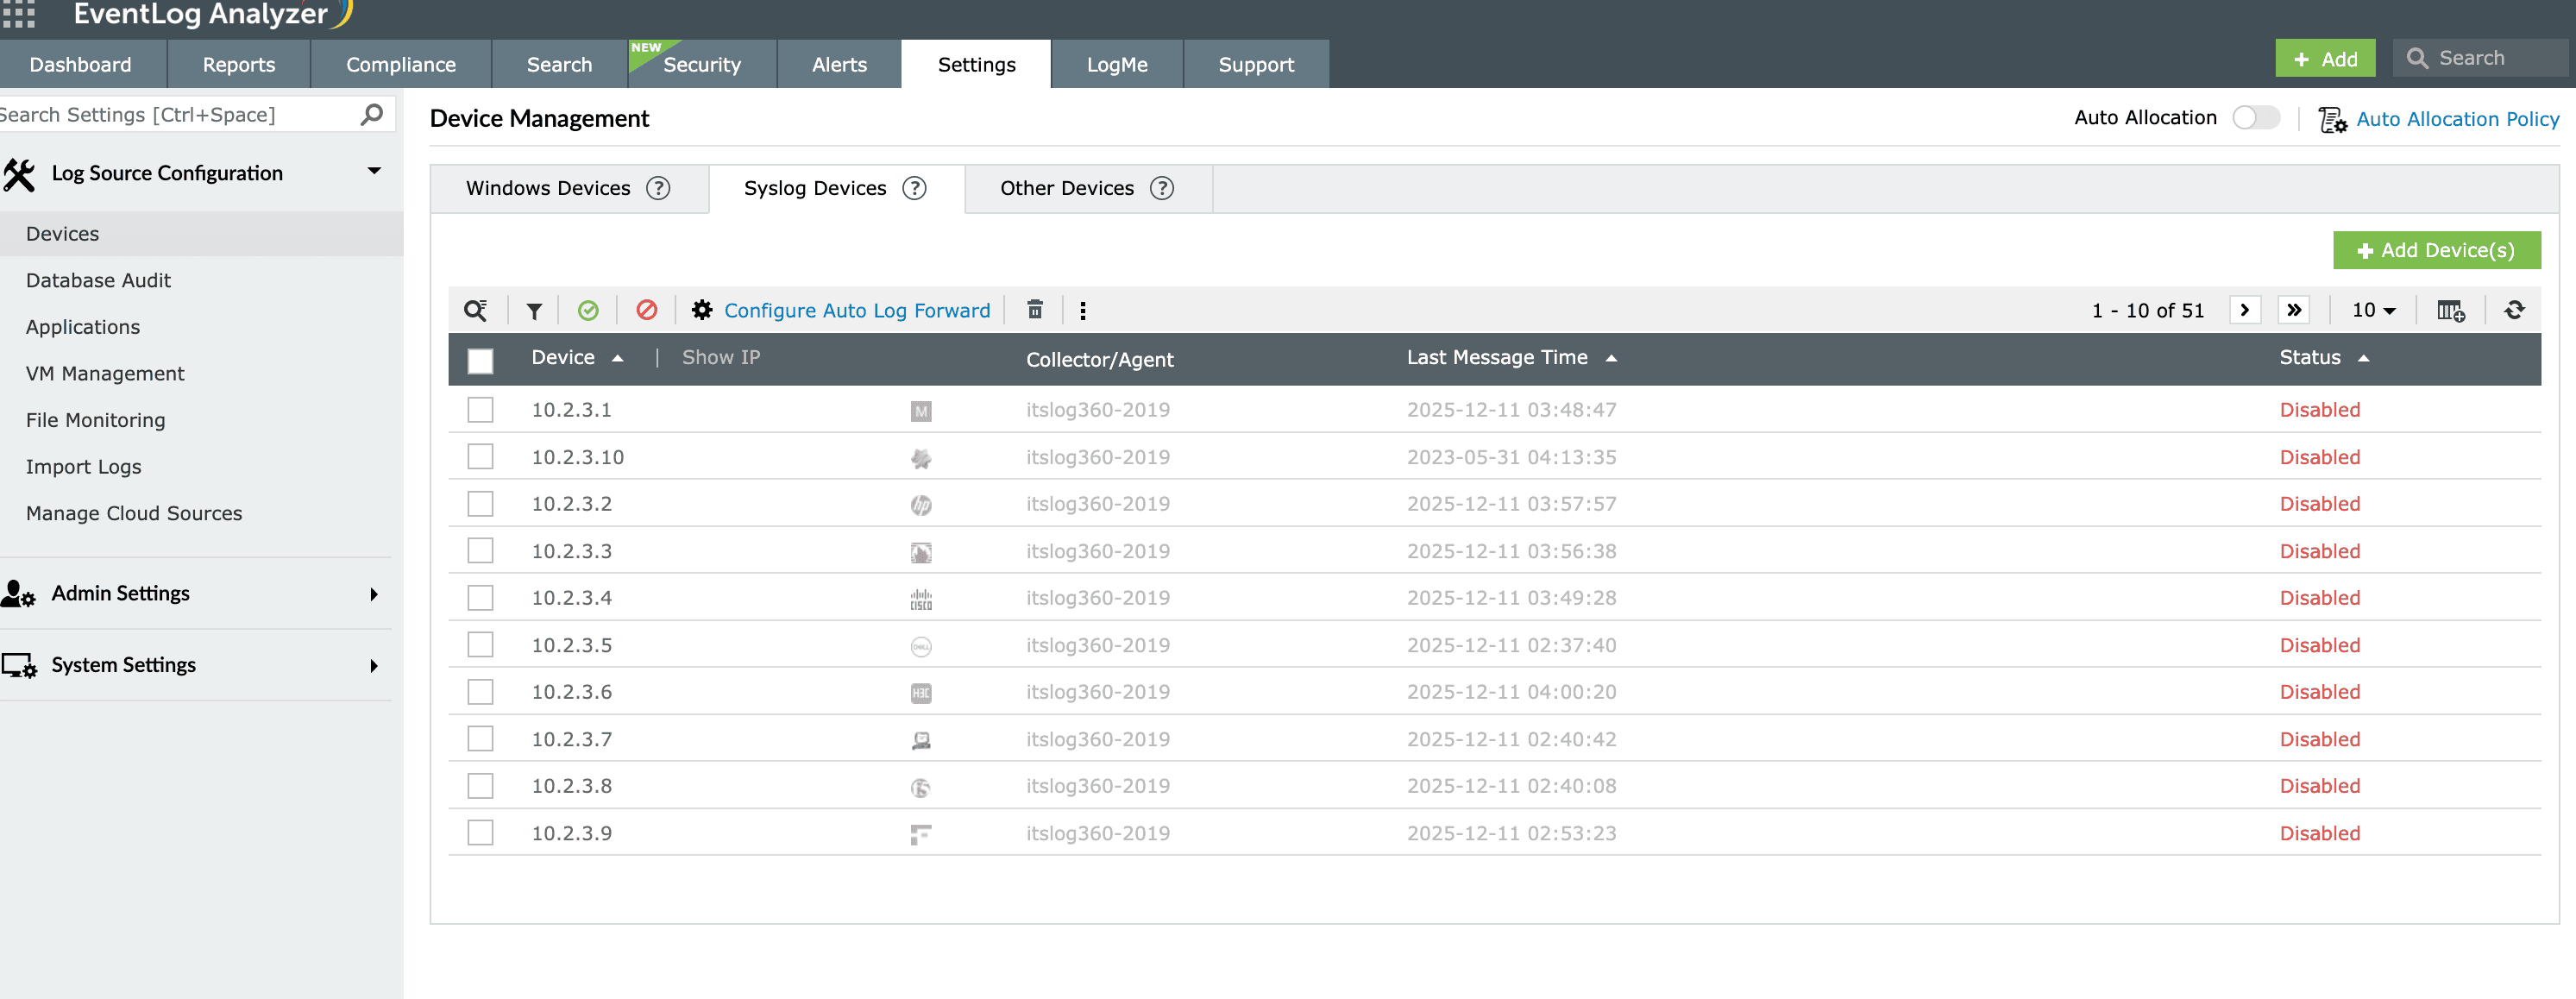
Task: Open Database Audit in sidebar
Action: pos(98,280)
